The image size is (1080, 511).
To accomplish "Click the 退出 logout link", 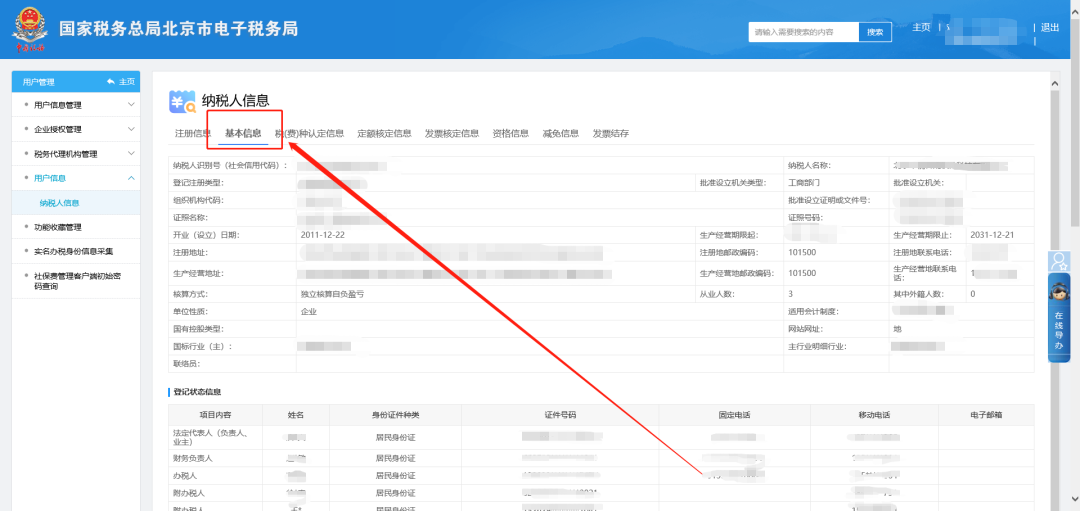I will 1050,28.
